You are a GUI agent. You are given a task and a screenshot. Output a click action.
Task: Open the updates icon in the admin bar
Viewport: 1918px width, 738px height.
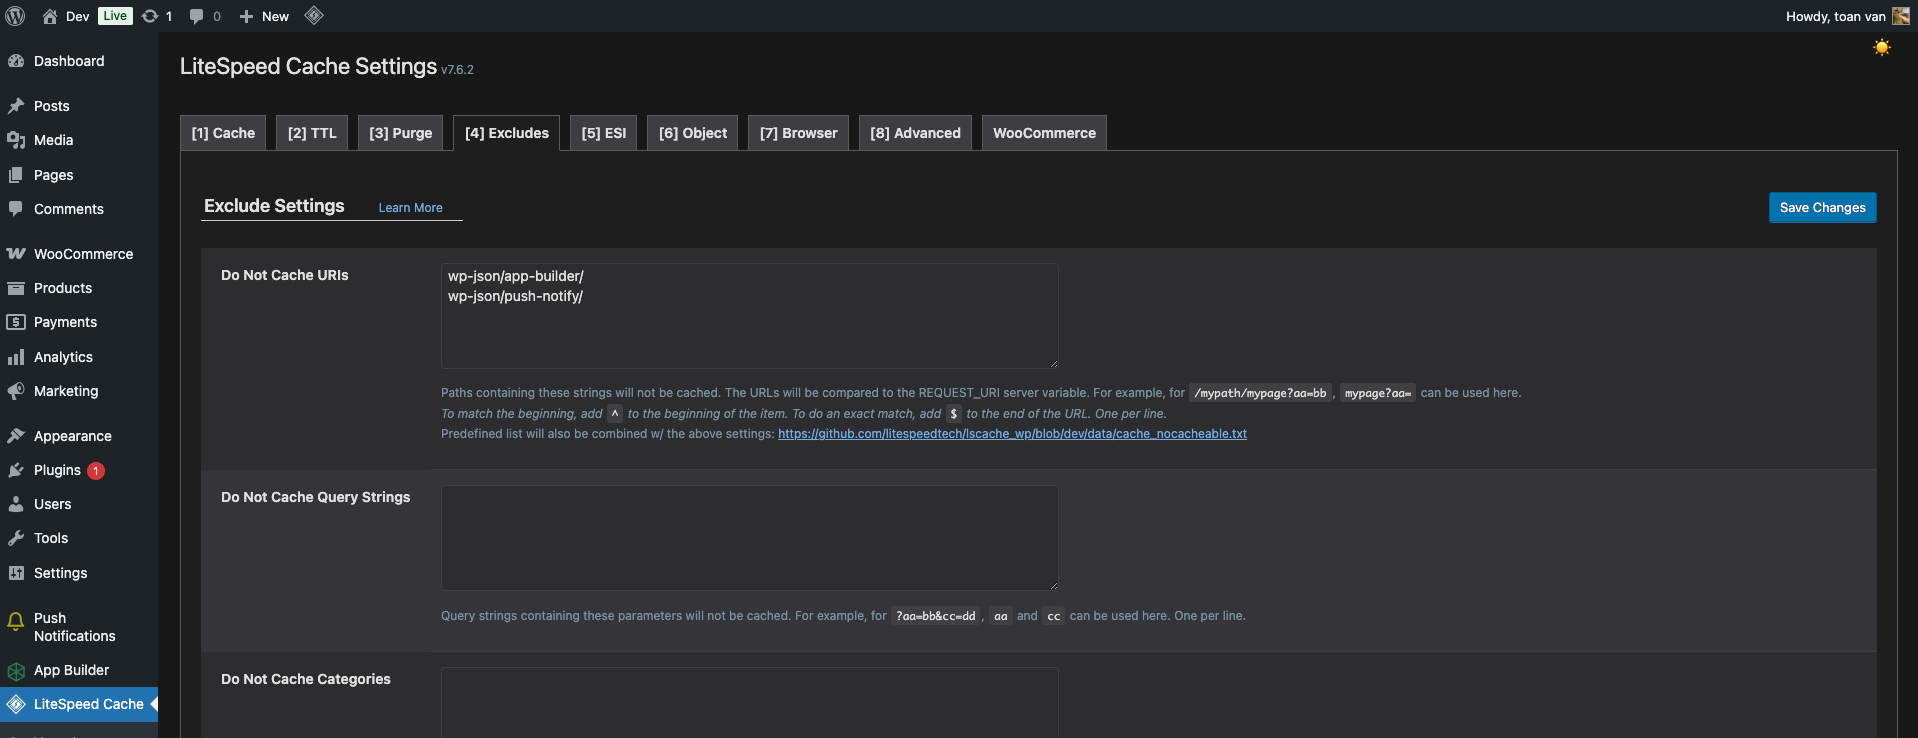156,16
